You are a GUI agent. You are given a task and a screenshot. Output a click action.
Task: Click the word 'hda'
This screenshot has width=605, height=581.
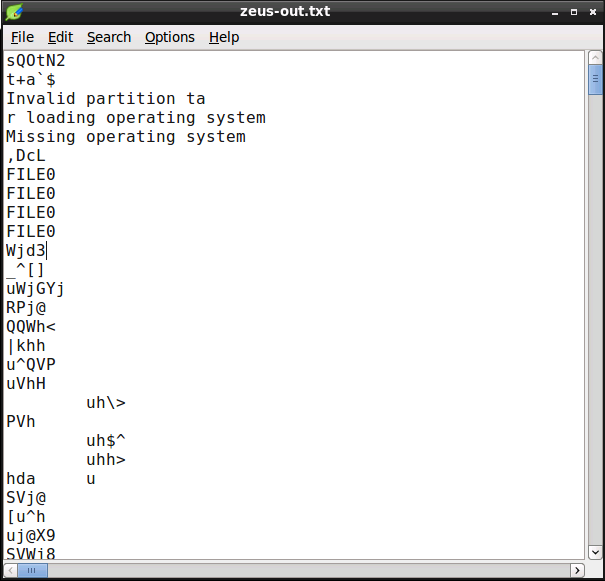tap(21, 479)
